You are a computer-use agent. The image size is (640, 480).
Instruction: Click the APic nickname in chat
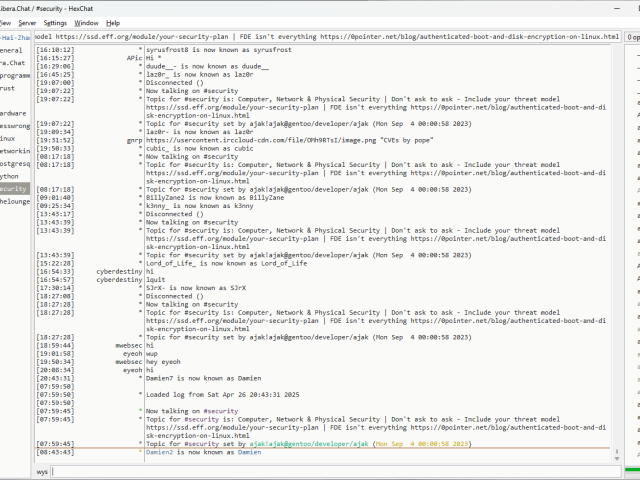point(134,58)
